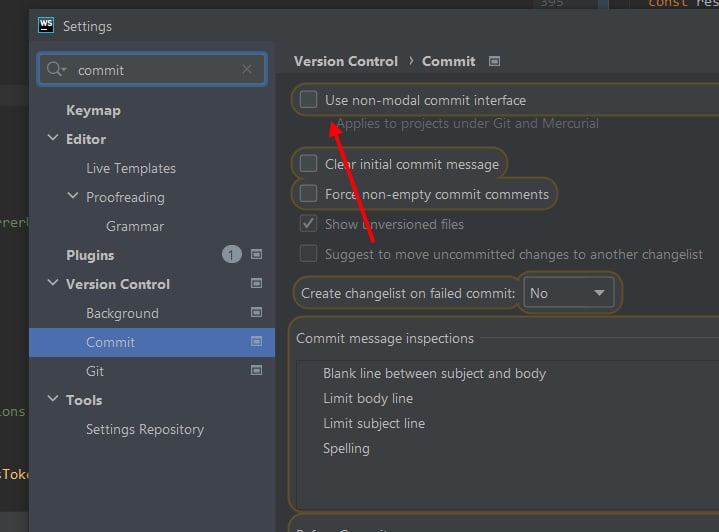Click Version Control breadcrumb link

point(346,61)
